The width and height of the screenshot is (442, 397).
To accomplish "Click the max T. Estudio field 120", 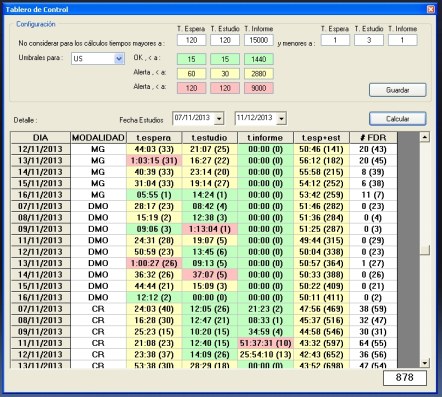I will pos(225,40).
